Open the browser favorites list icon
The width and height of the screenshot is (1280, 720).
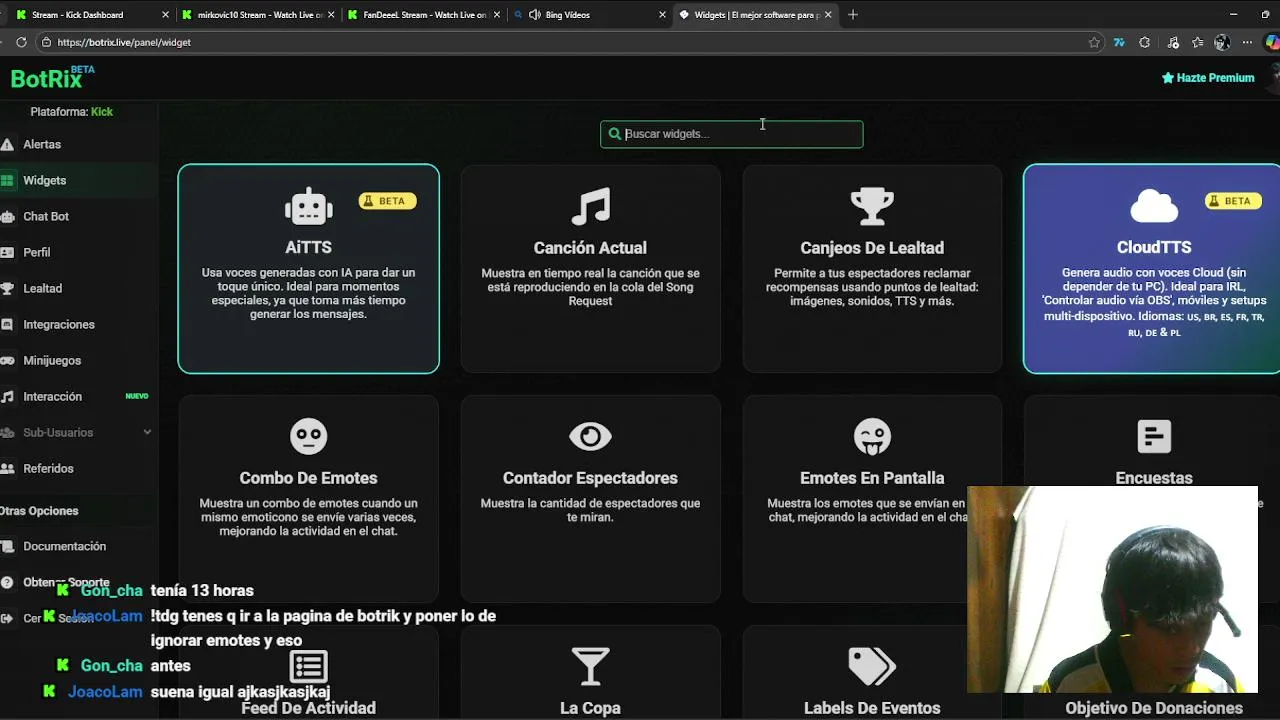[1197, 42]
